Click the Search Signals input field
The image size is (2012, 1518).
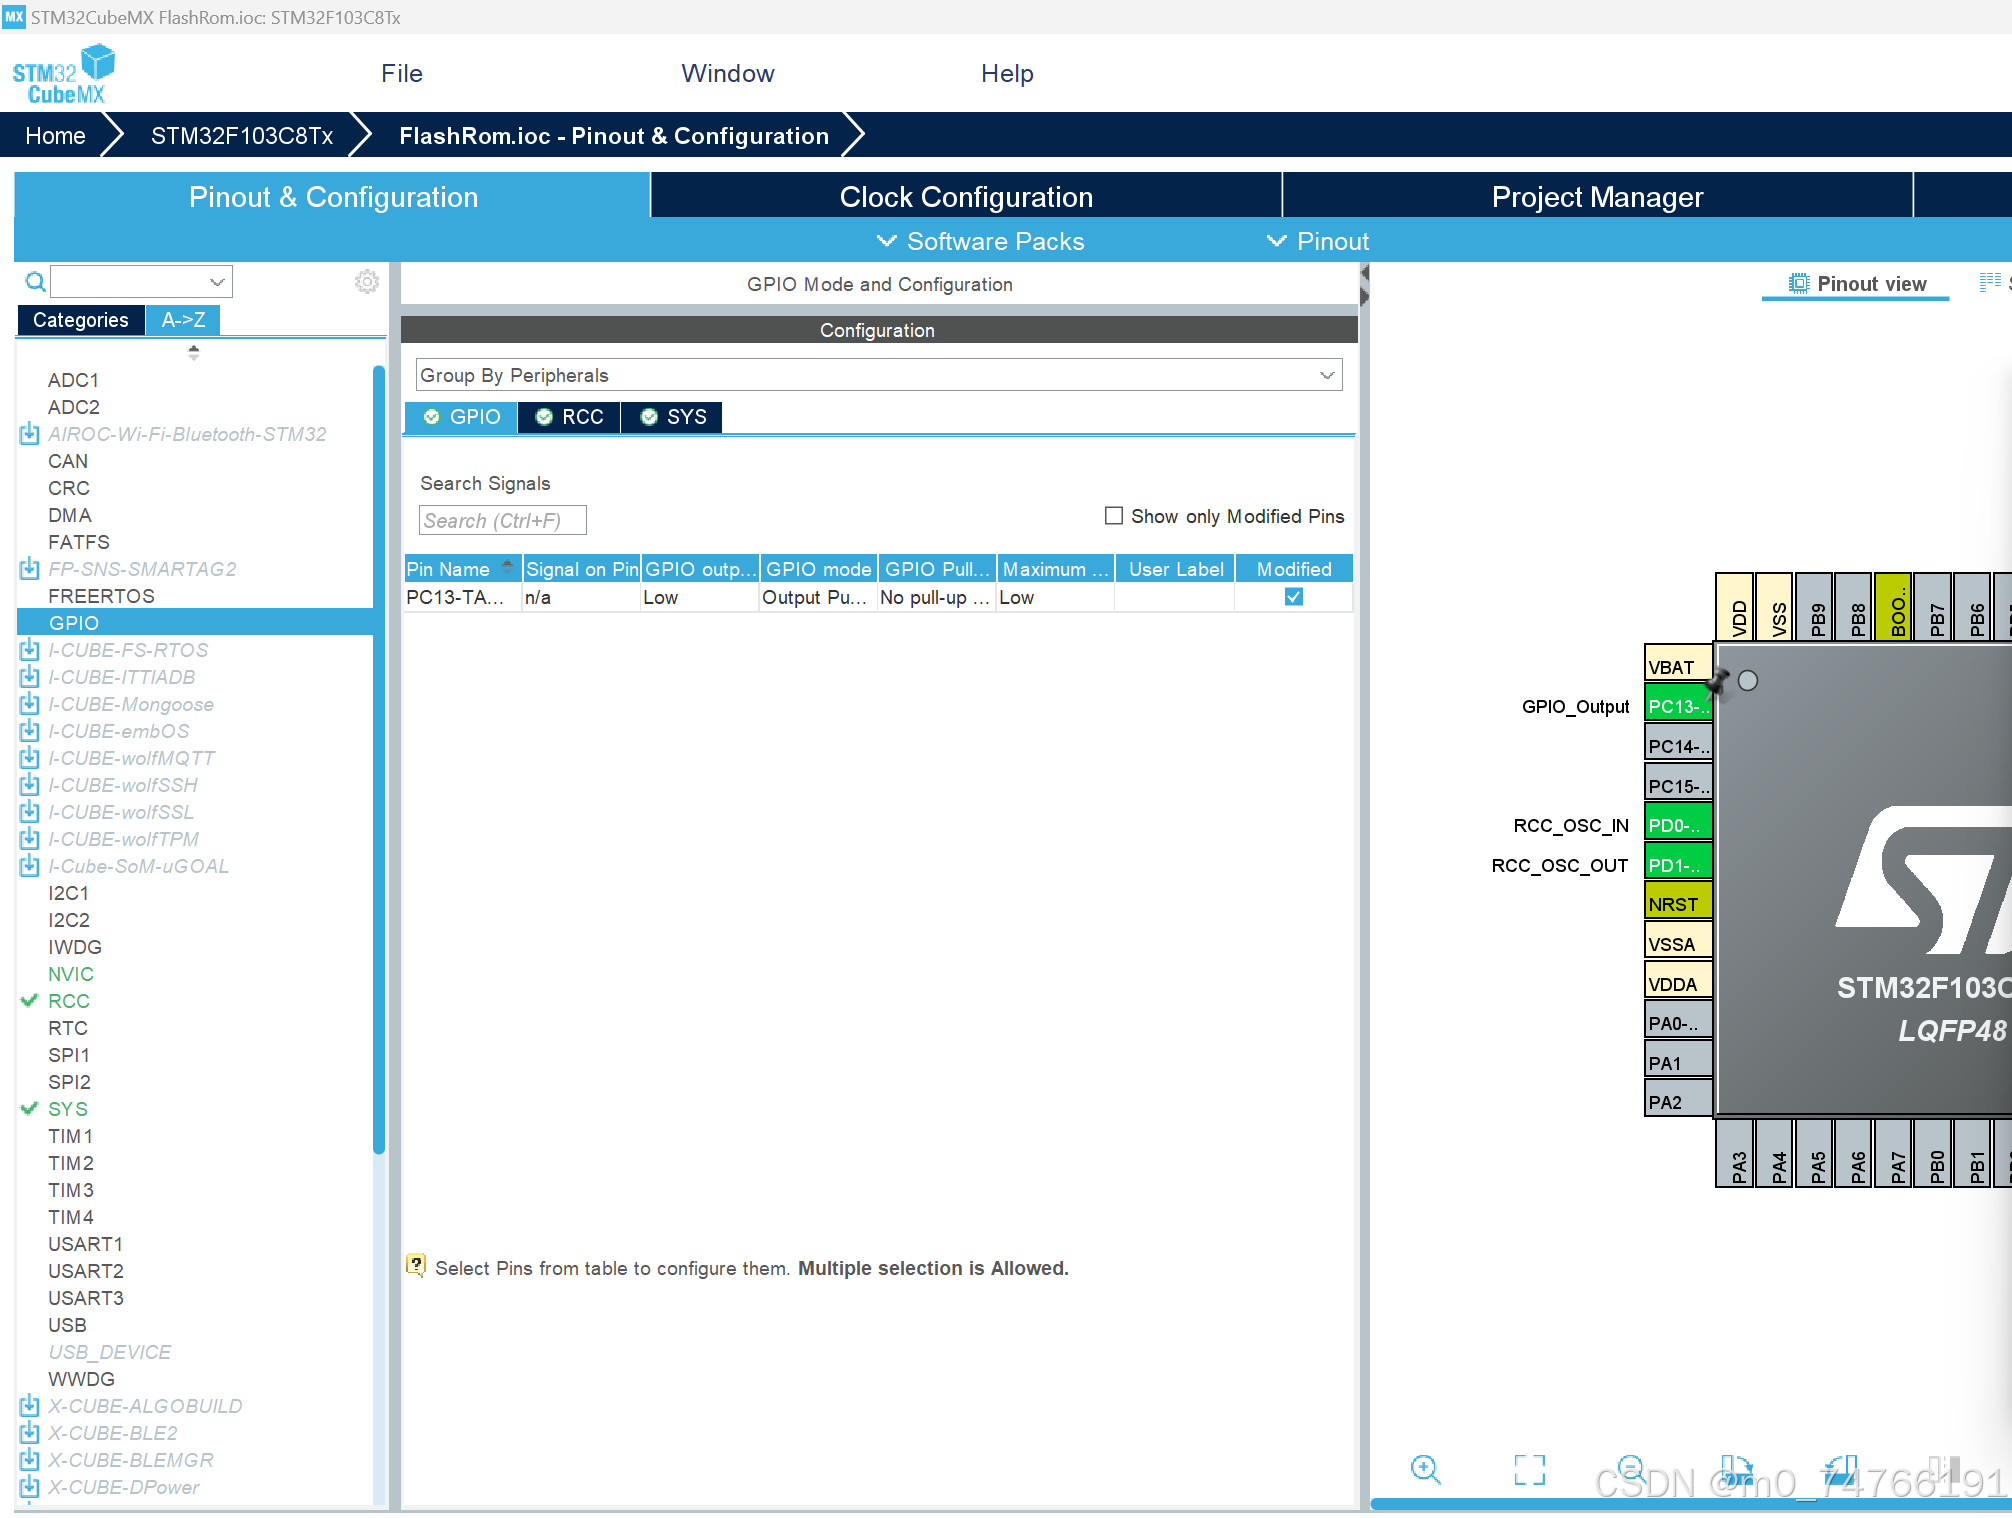[502, 520]
